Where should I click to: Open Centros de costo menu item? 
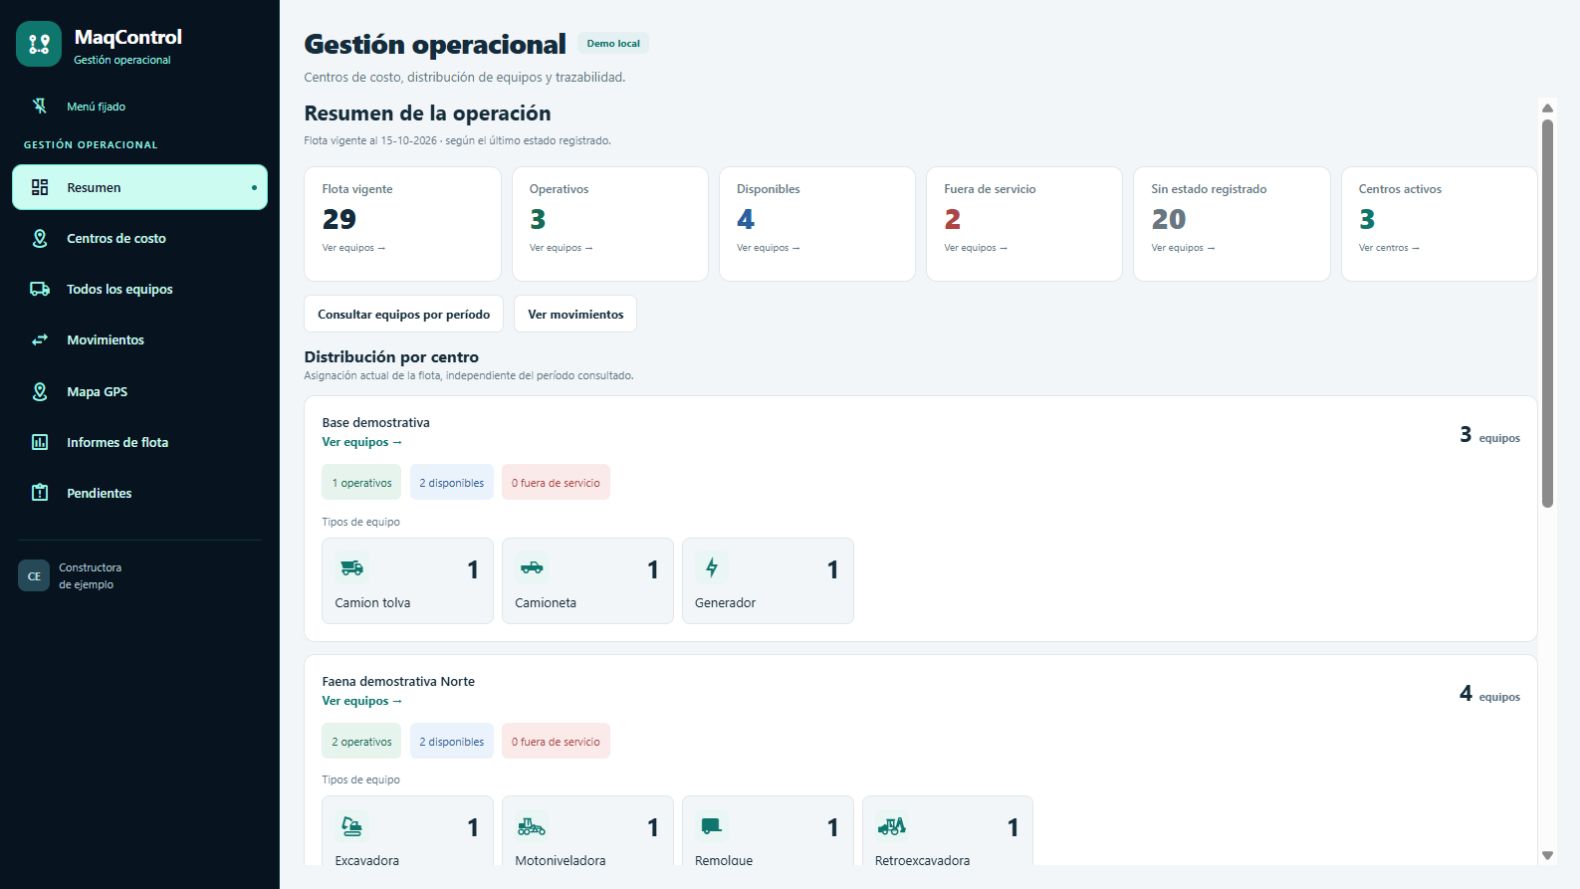(140, 238)
